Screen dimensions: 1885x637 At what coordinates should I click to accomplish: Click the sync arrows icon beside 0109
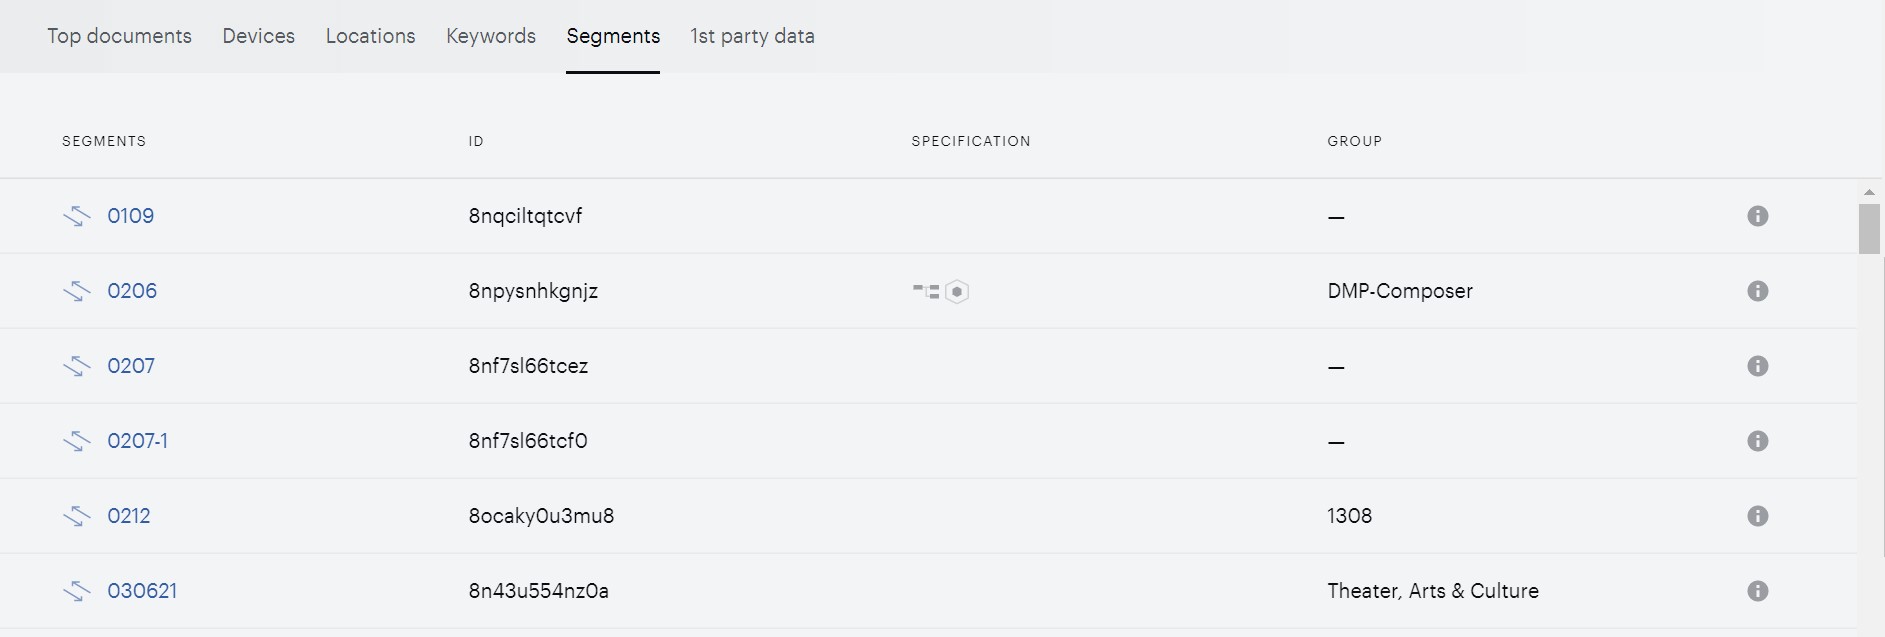[77, 216]
